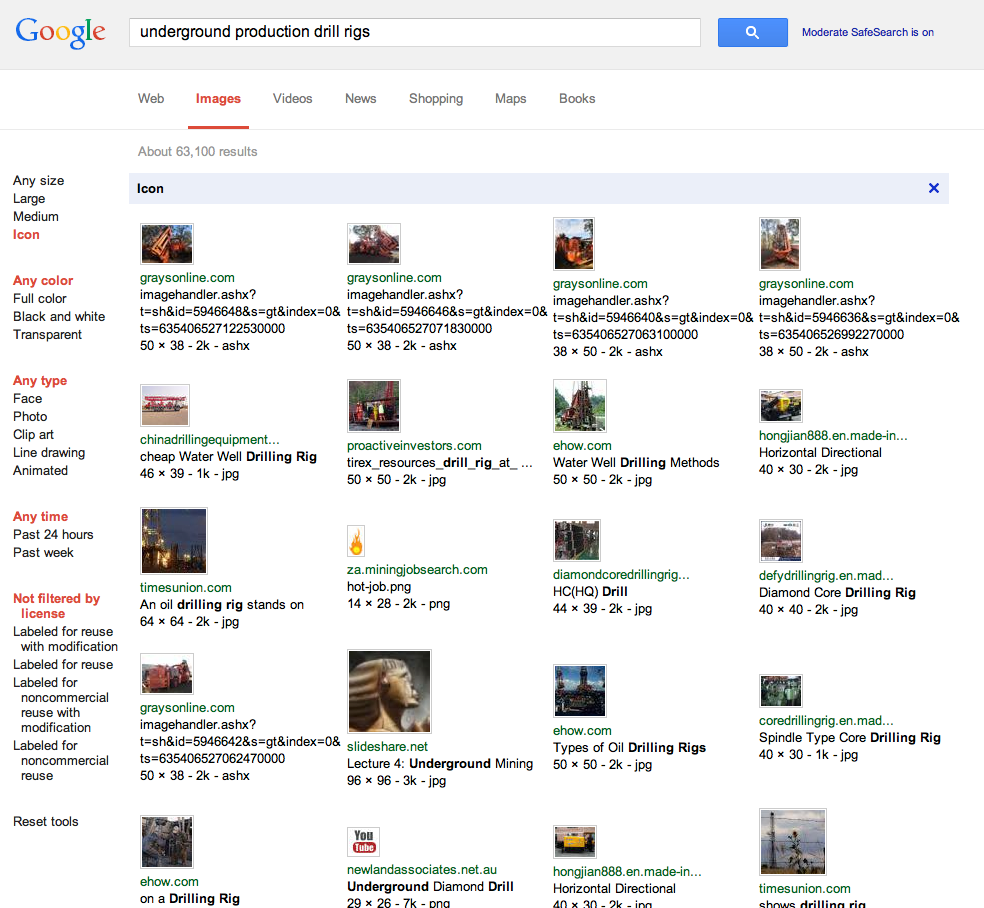Filter by Any size
Image resolution: width=984 pixels, height=908 pixels.
pyautogui.click(x=38, y=181)
